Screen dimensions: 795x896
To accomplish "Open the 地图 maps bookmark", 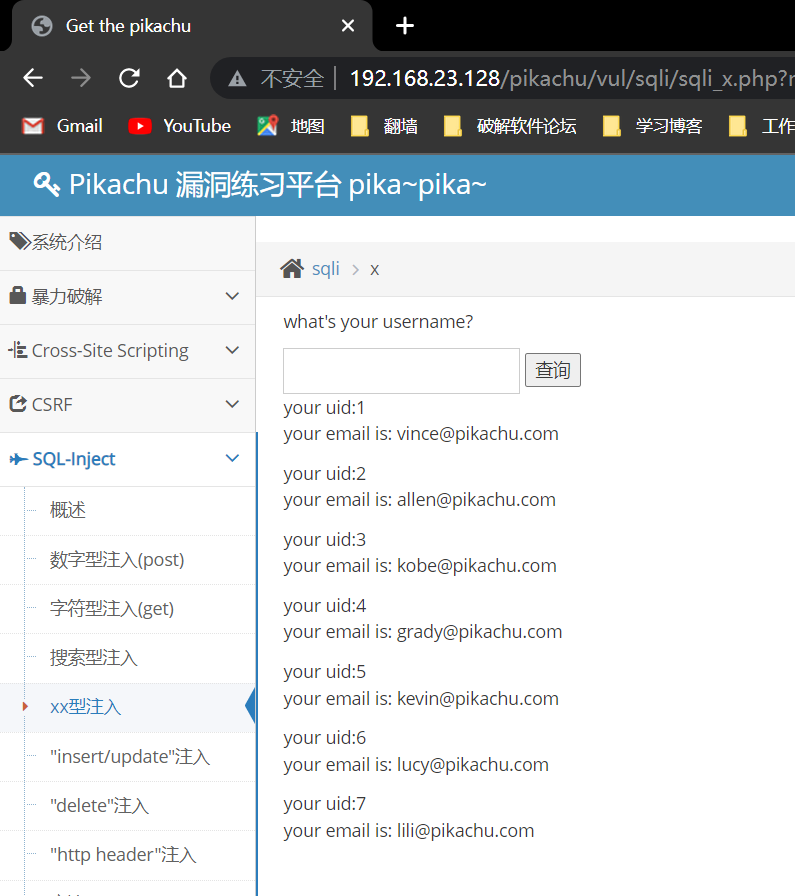I will (291, 126).
